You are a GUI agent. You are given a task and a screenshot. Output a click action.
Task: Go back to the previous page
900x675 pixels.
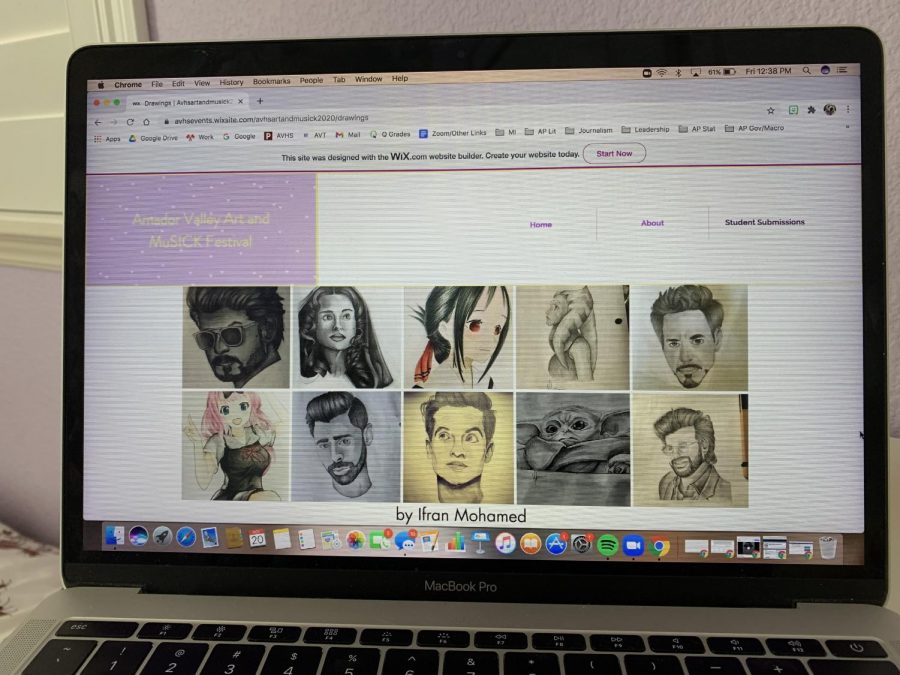coord(98,122)
